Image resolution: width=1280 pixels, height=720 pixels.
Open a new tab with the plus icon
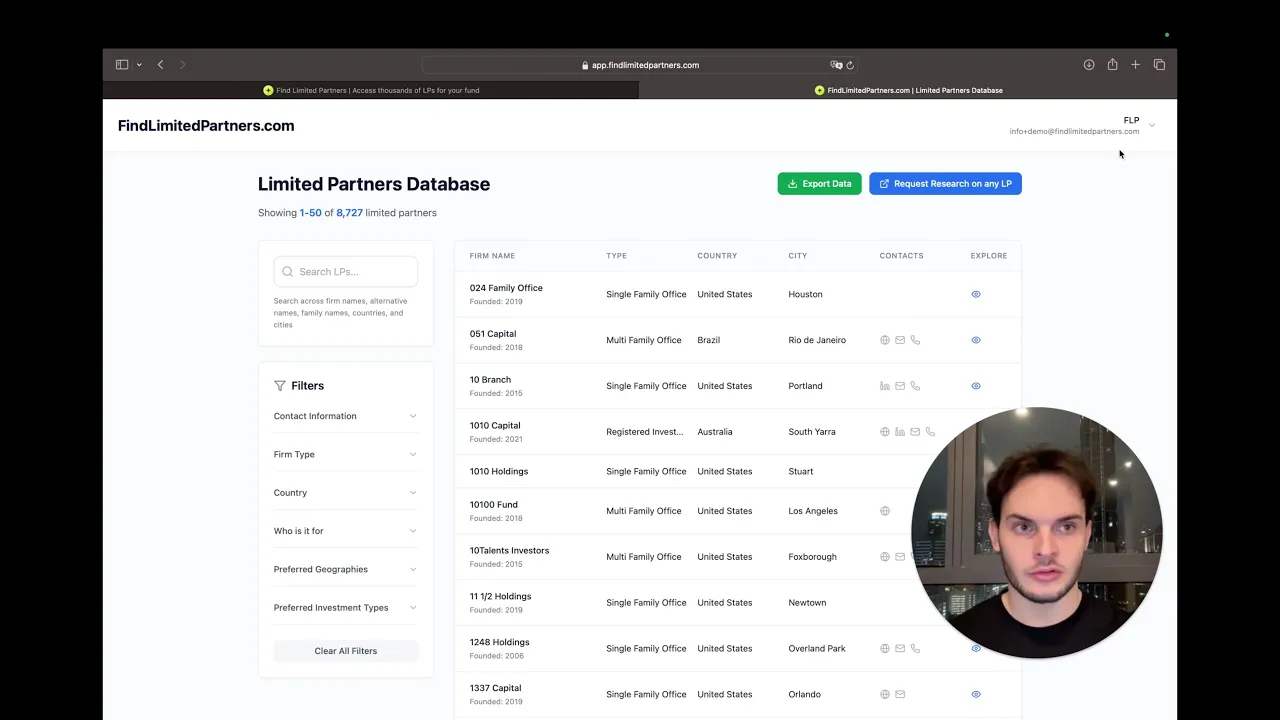pos(1135,65)
